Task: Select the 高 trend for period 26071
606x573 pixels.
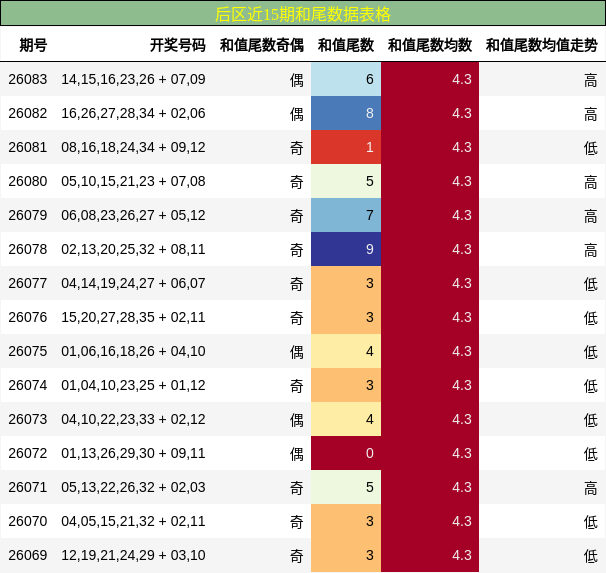Action: coord(591,488)
